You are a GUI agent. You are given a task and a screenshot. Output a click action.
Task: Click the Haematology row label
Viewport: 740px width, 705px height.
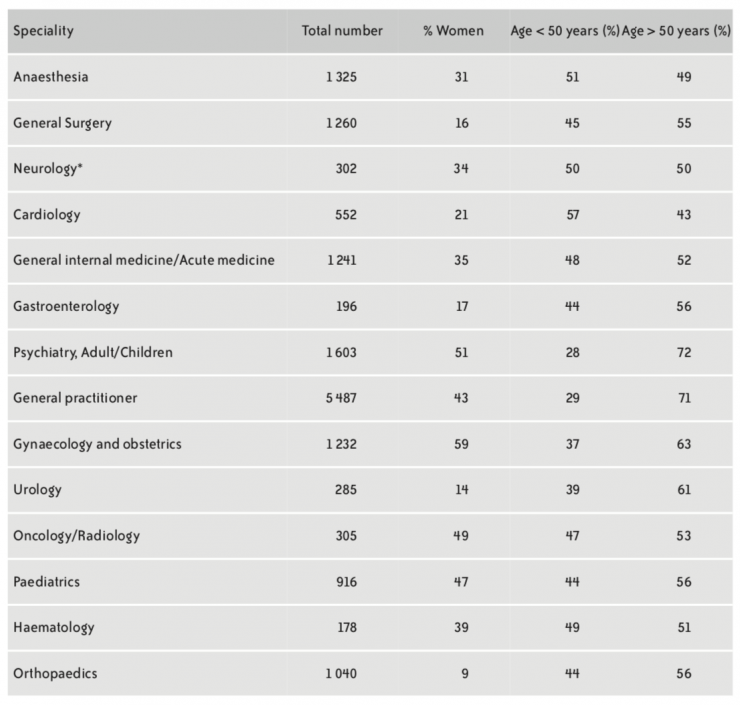(53, 627)
